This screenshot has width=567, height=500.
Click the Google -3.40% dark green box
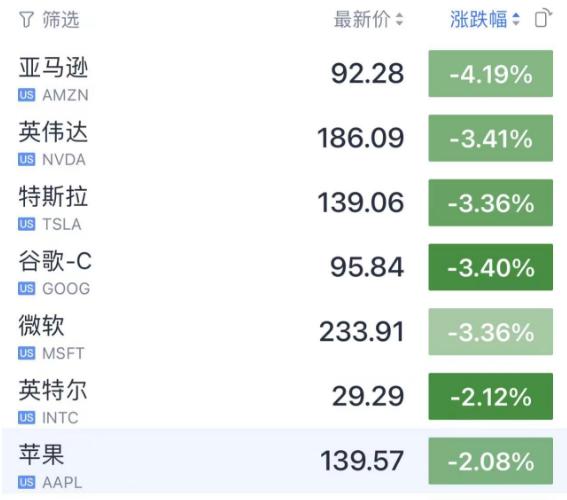491,267
